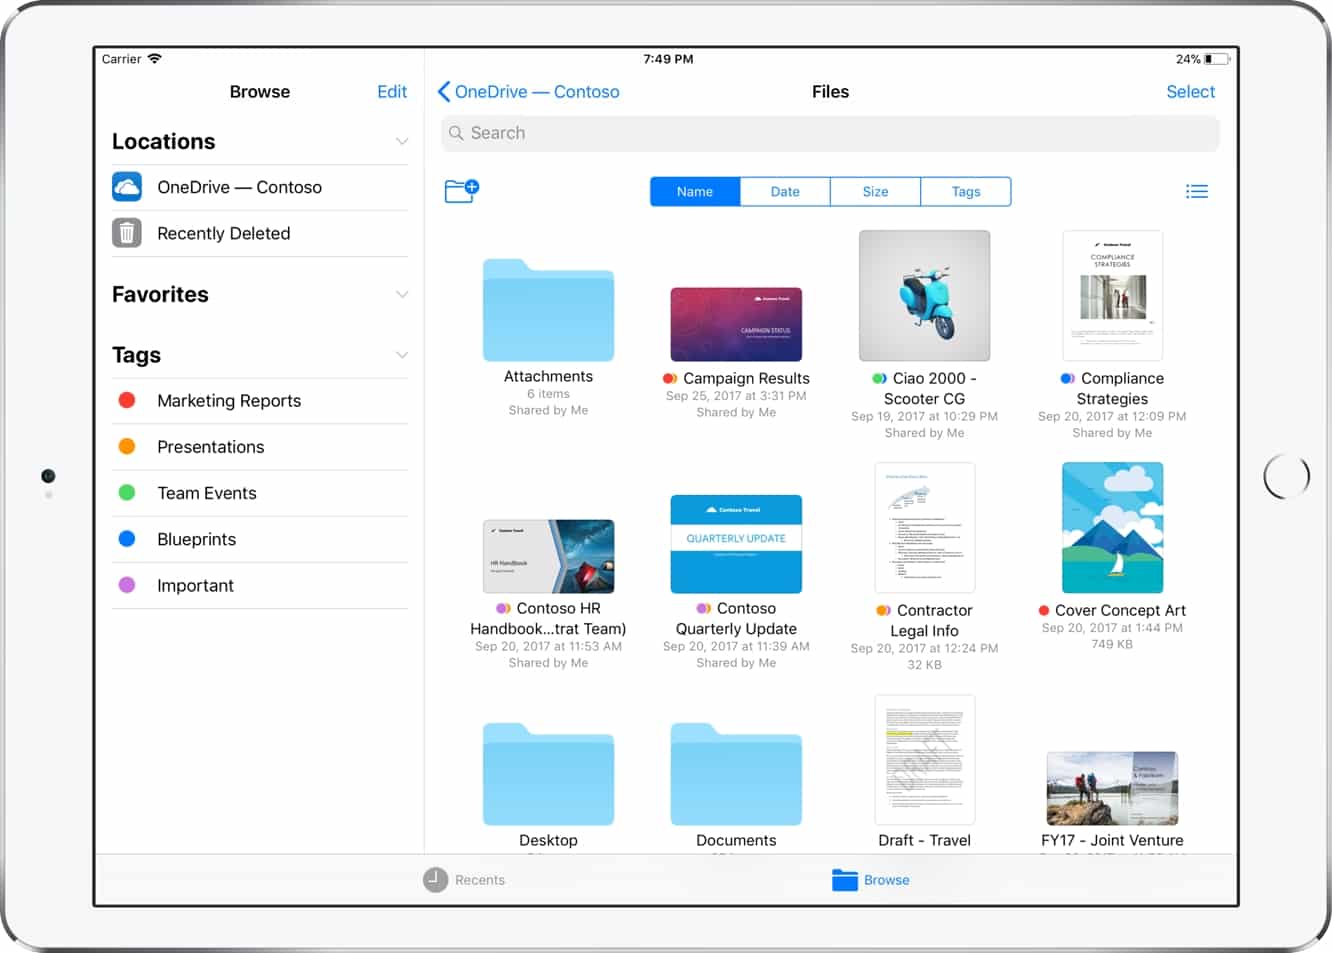
Task: Open the Recents clock icon
Action: 435,880
